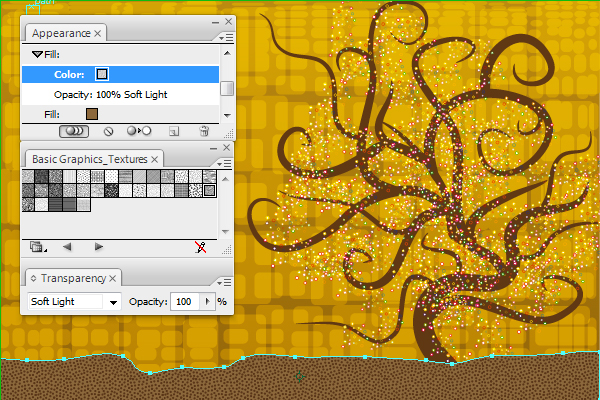Load previous swatch library with left arrow
600x400 pixels.
pyautogui.click(x=67, y=247)
